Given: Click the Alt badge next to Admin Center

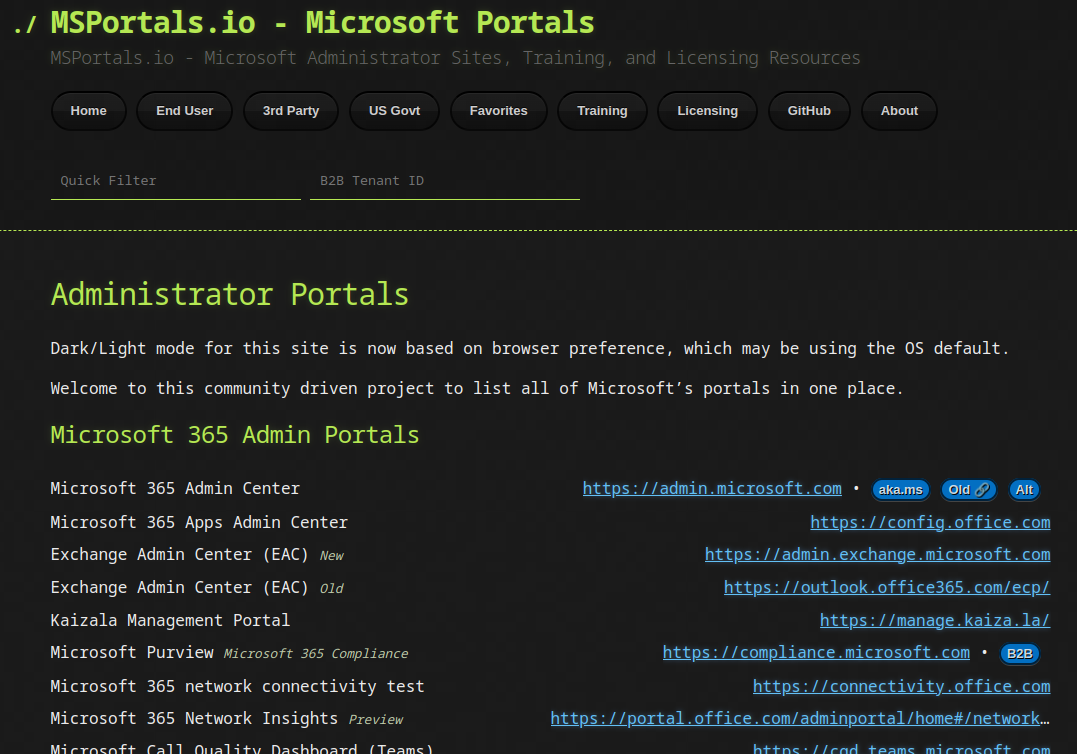Looking at the screenshot, I should tap(1024, 490).
